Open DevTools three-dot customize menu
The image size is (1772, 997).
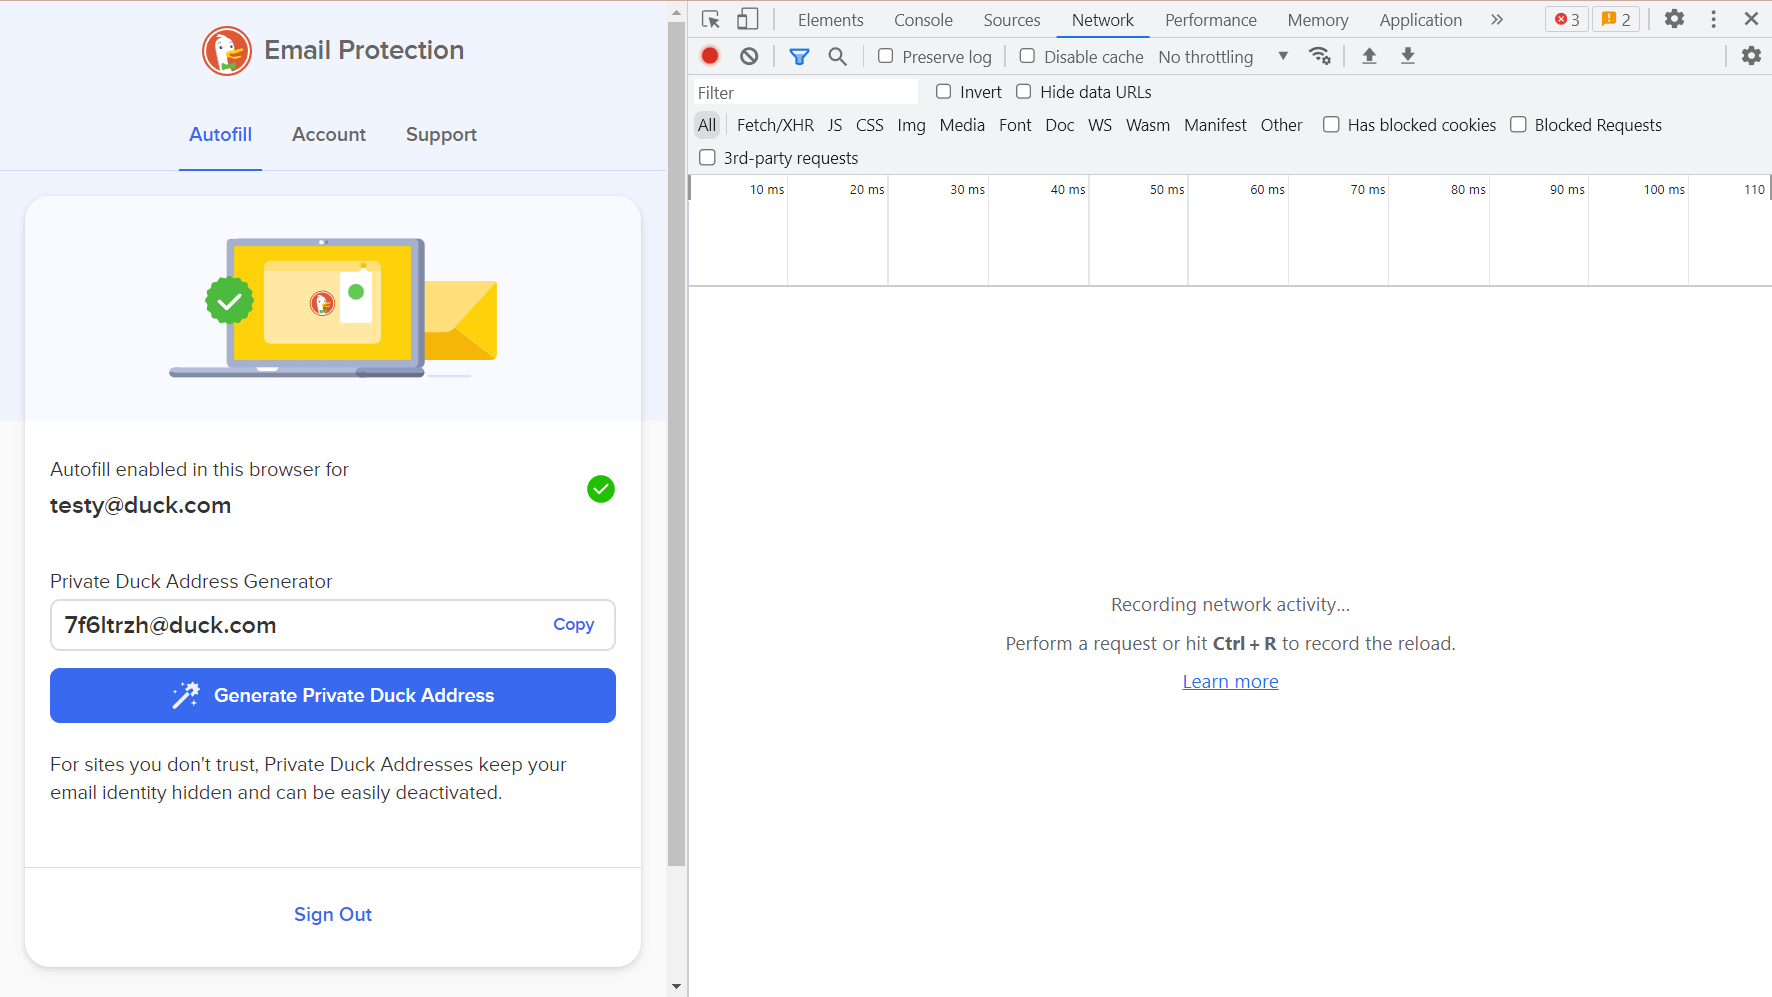click(1714, 19)
